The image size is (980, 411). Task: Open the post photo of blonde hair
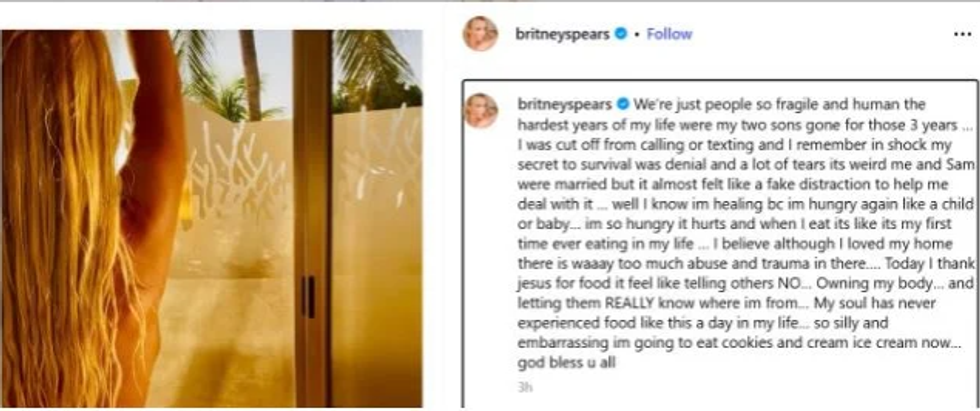(211, 219)
